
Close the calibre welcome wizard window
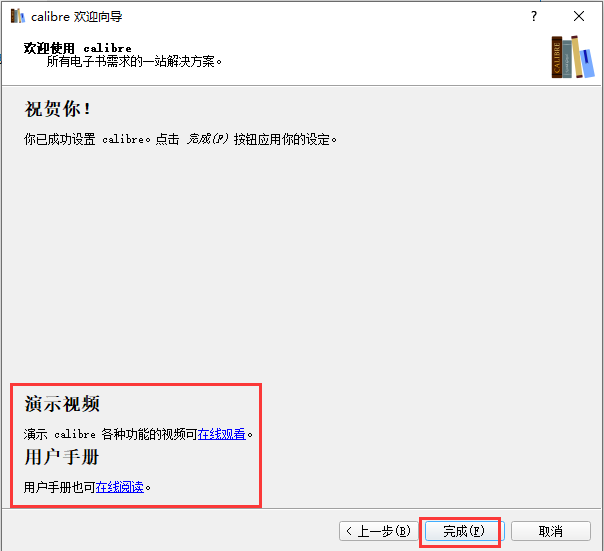pyautogui.click(x=579, y=17)
